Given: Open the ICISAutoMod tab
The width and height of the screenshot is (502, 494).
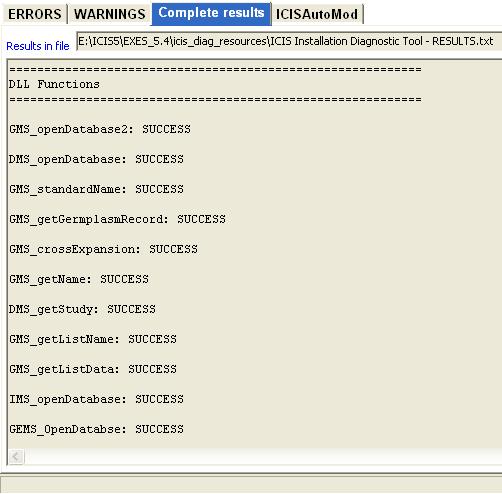Looking at the screenshot, I should pyautogui.click(x=317, y=14).
